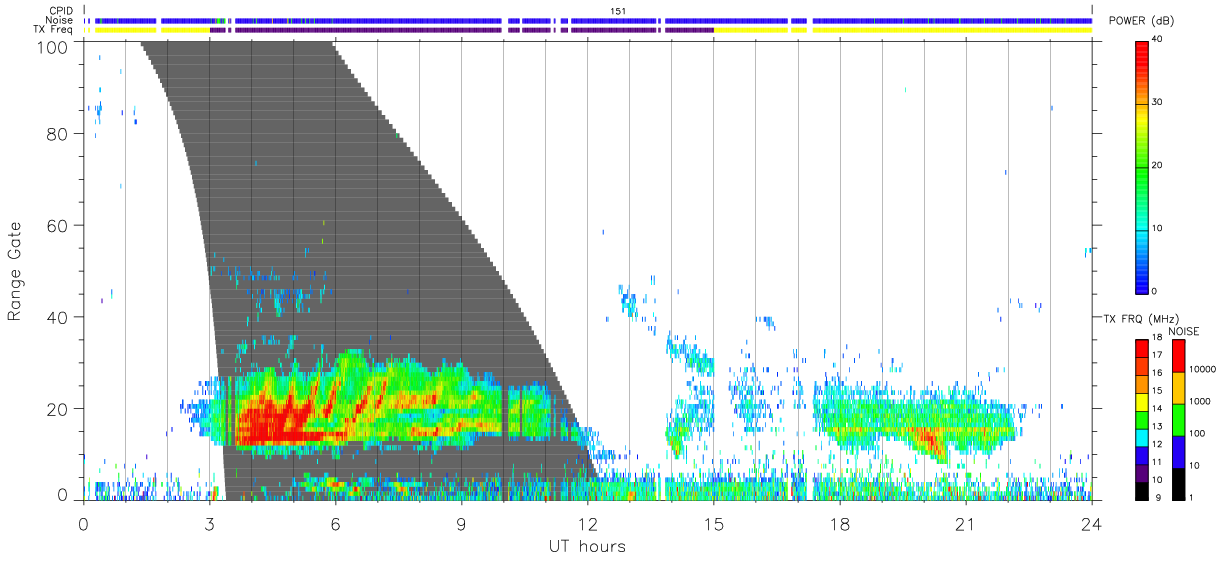1228x567 pixels.
Task: Click the y-axis tick label '20'
Action: (59, 409)
